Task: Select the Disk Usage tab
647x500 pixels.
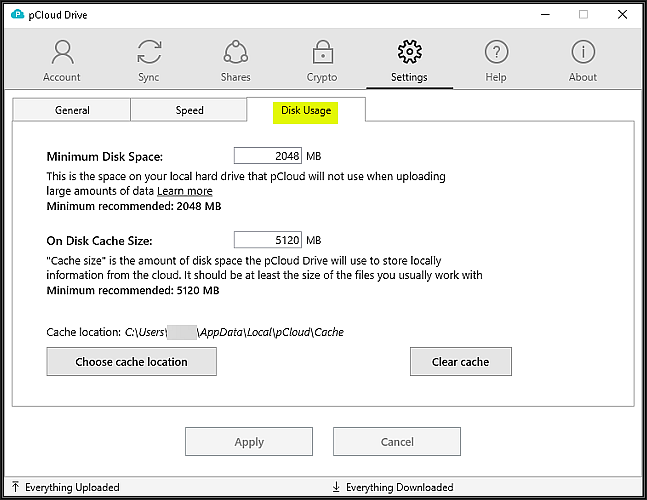Action: pyautogui.click(x=306, y=110)
